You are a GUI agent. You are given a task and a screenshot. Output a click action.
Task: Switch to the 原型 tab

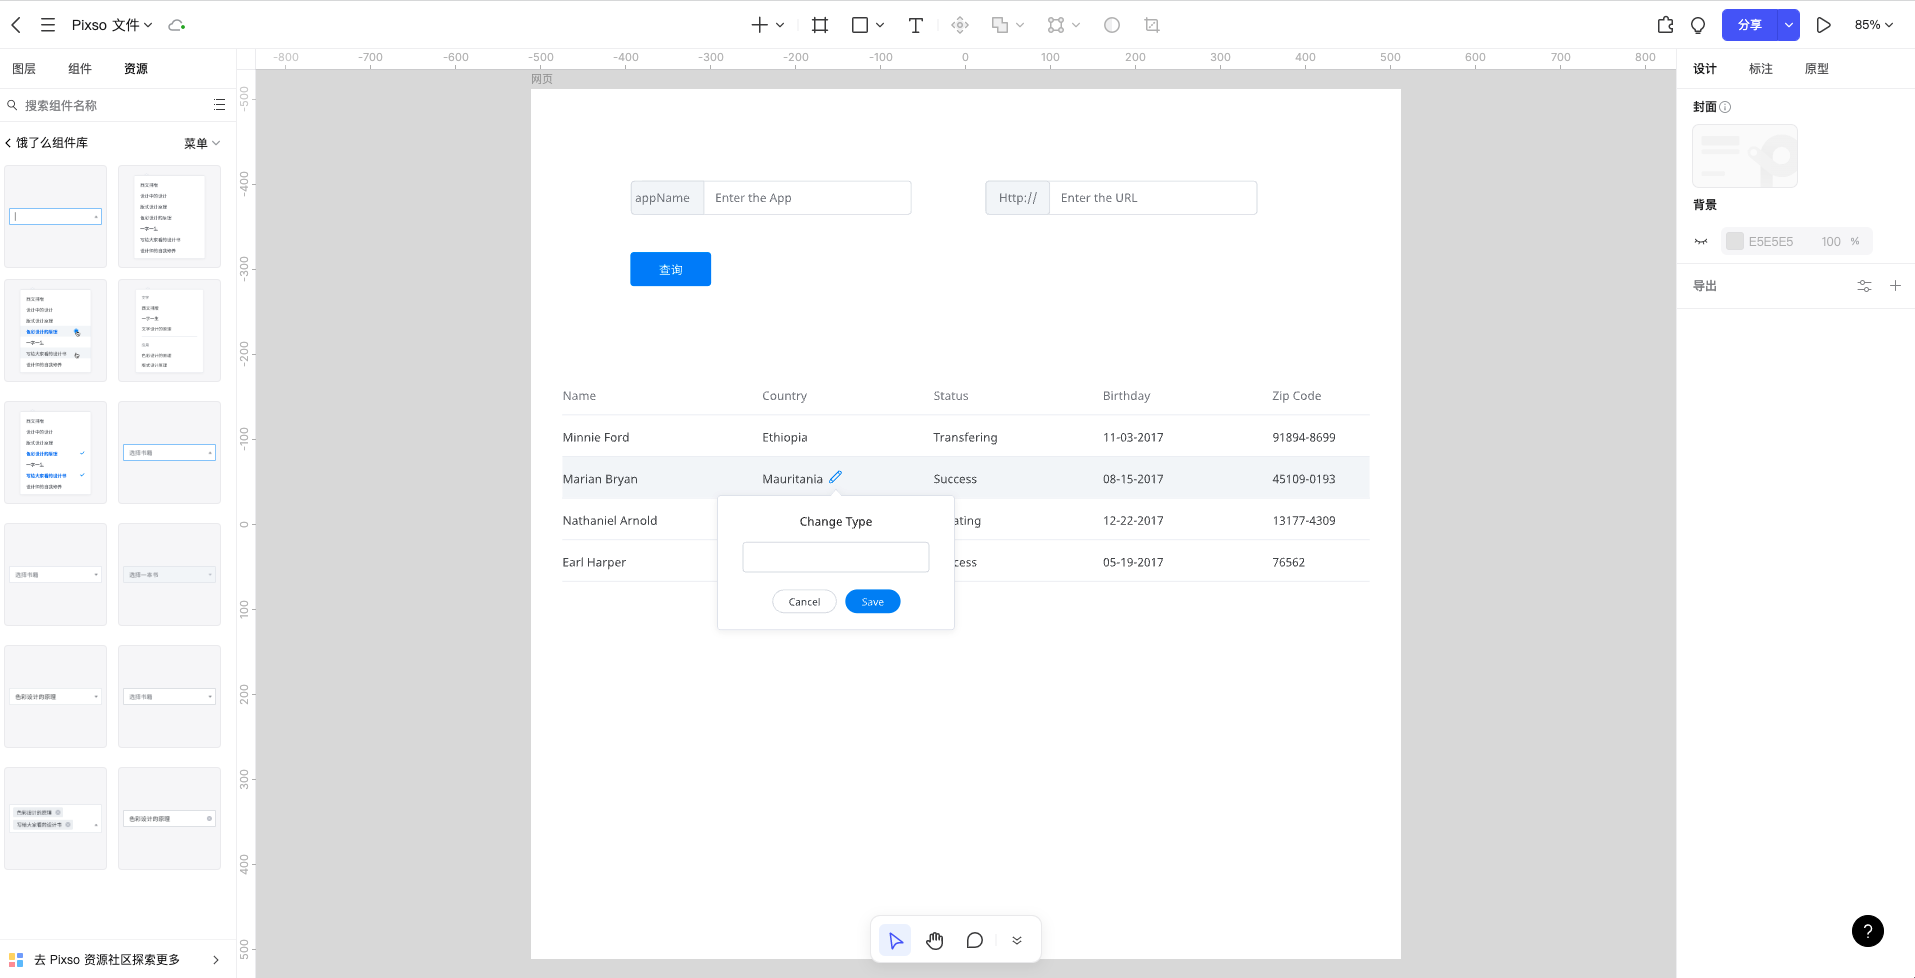[x=1816, y=69]
